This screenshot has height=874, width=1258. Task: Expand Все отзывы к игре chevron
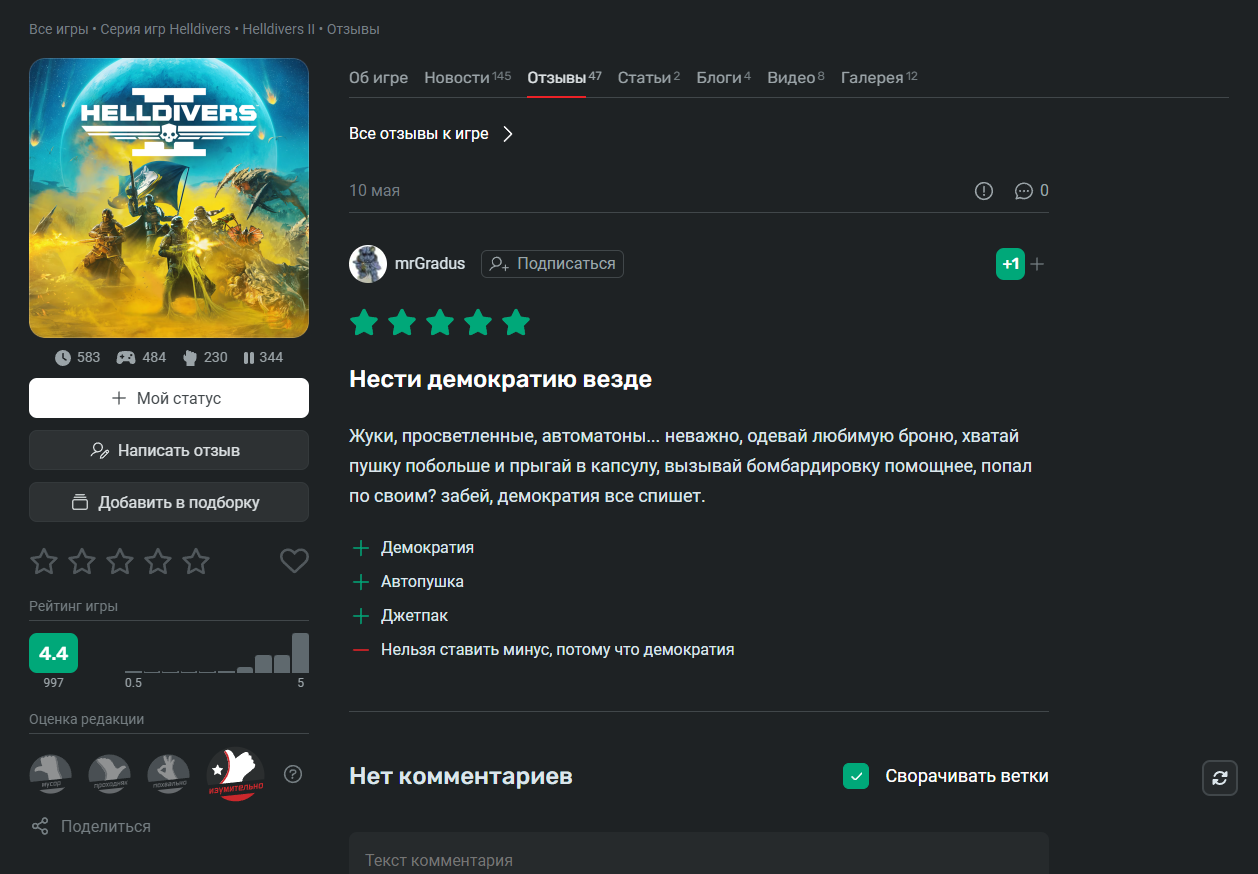click(x=507, y=134)
